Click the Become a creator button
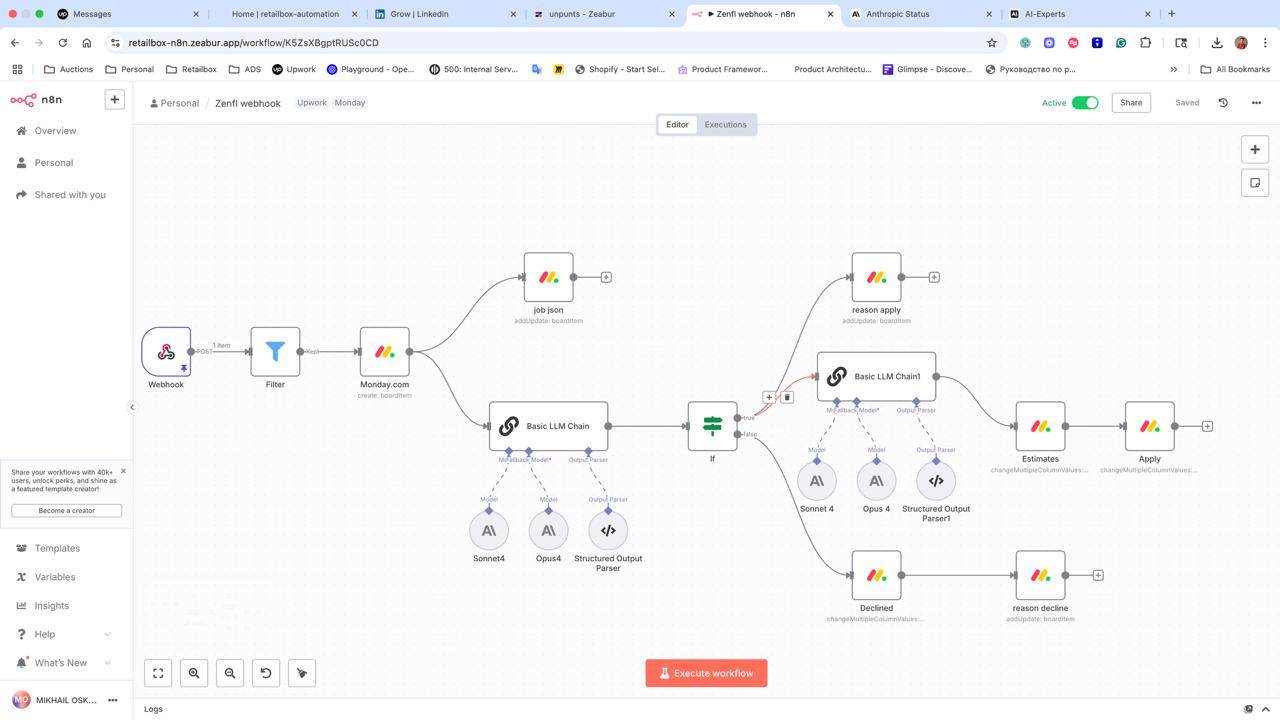Image resolution: width=1280 pixels, height=720 pixels. [x=66, y=510]
